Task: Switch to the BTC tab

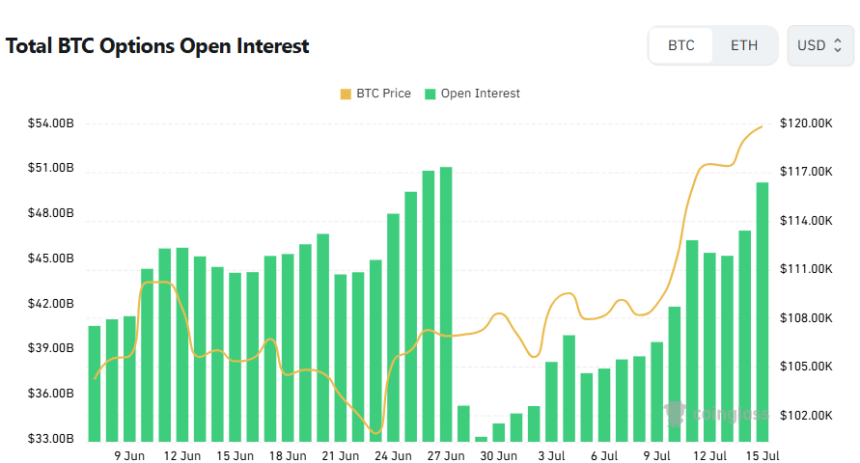Action: (681, 46)
